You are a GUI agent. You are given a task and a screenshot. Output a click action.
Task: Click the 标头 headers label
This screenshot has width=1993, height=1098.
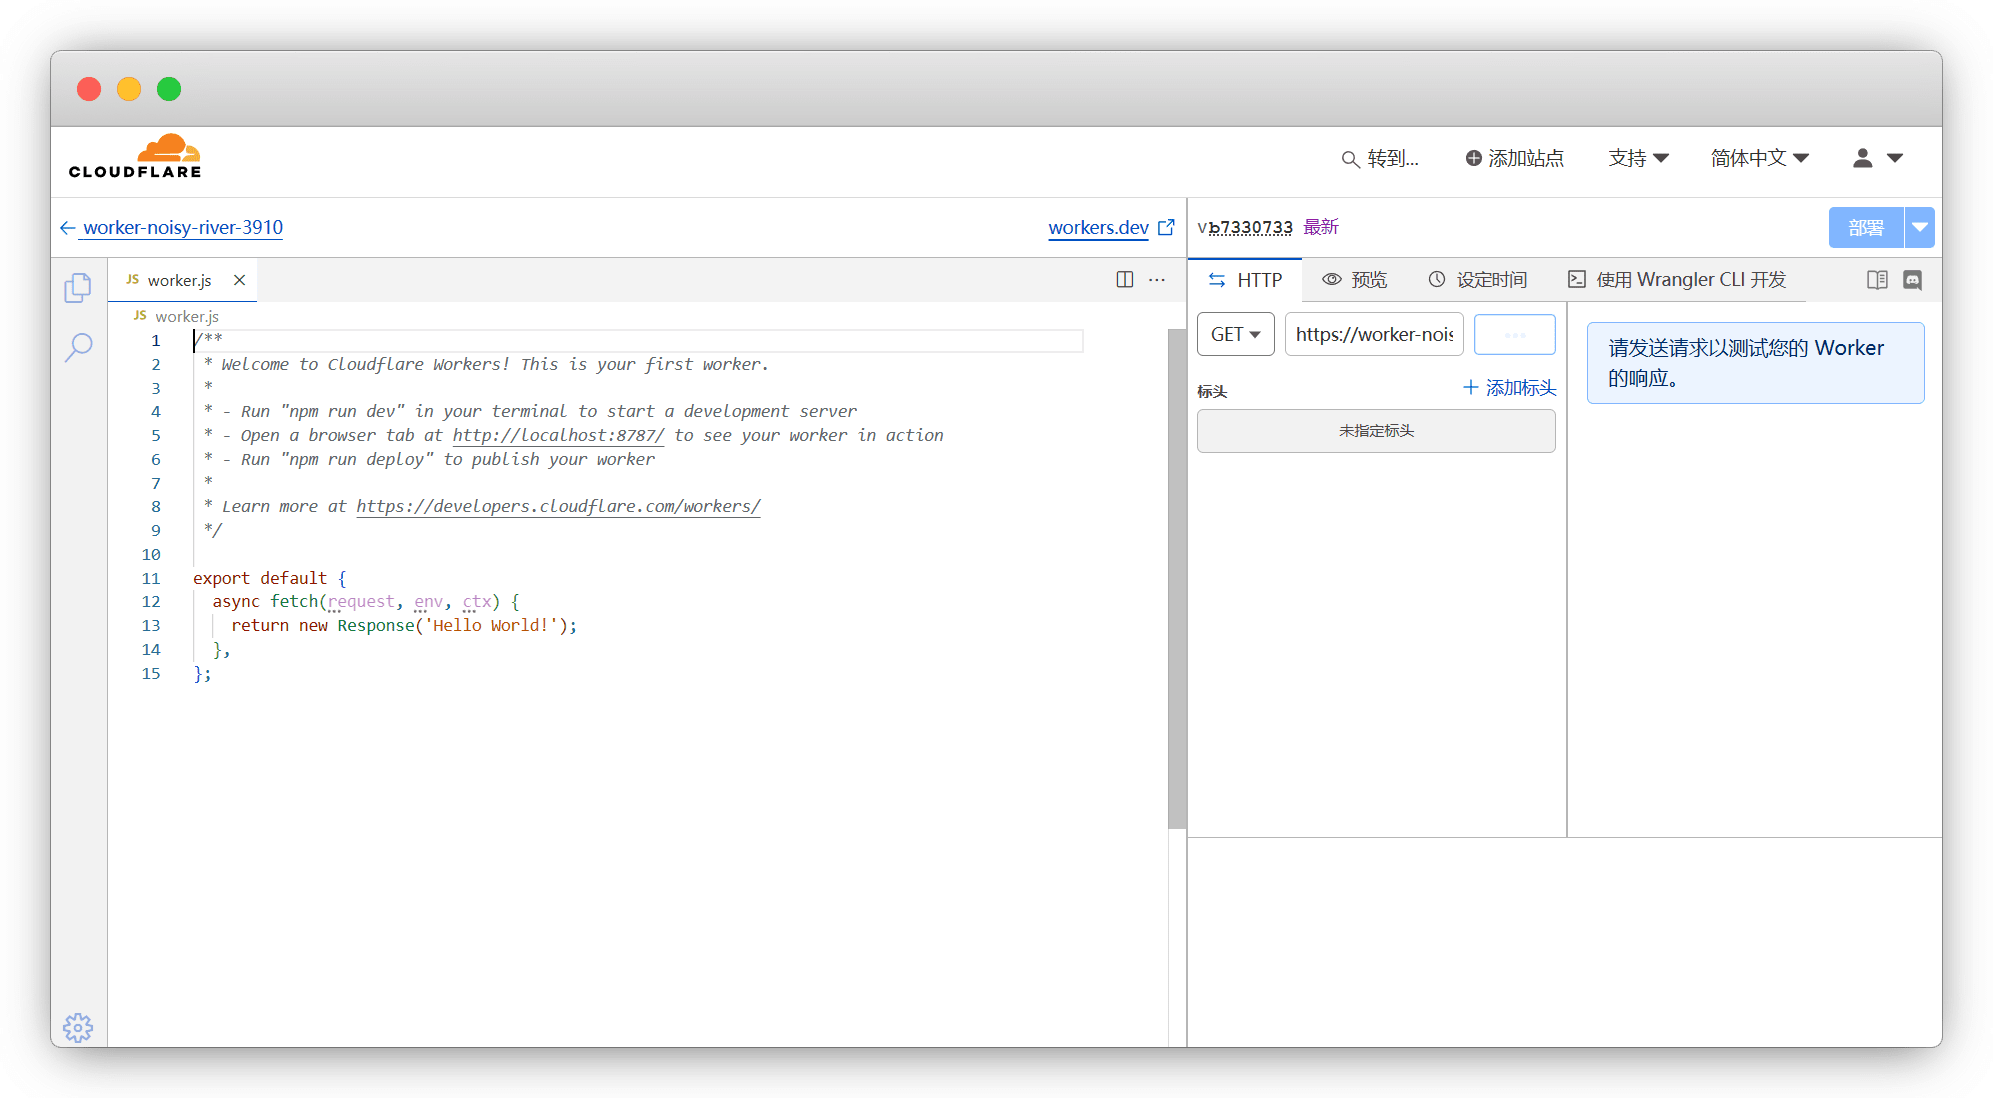click(1212, 391)
